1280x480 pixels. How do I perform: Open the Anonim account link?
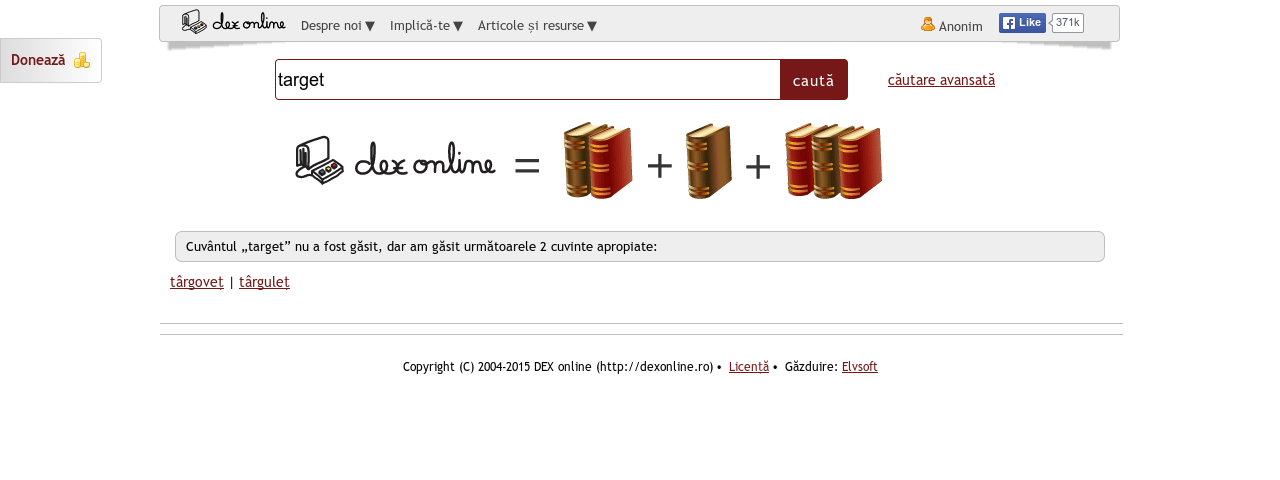(960, 26)
